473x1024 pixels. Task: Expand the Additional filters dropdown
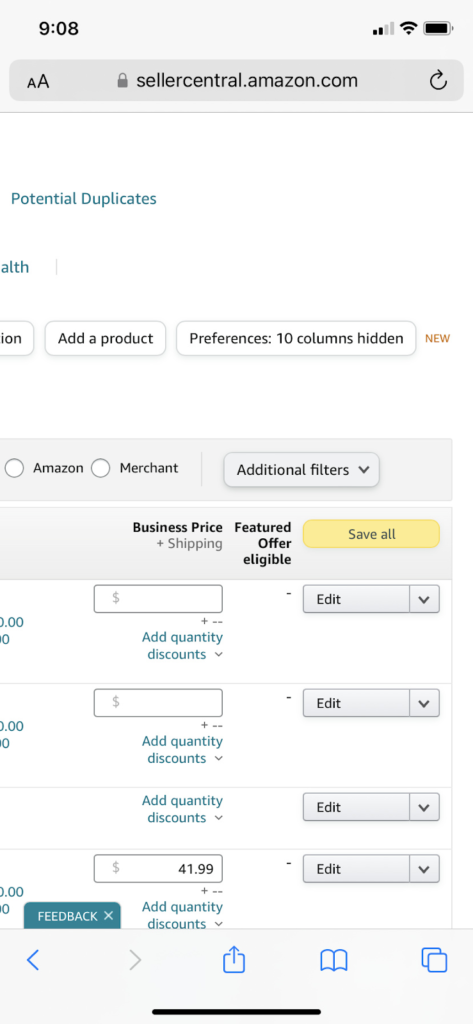301,470
